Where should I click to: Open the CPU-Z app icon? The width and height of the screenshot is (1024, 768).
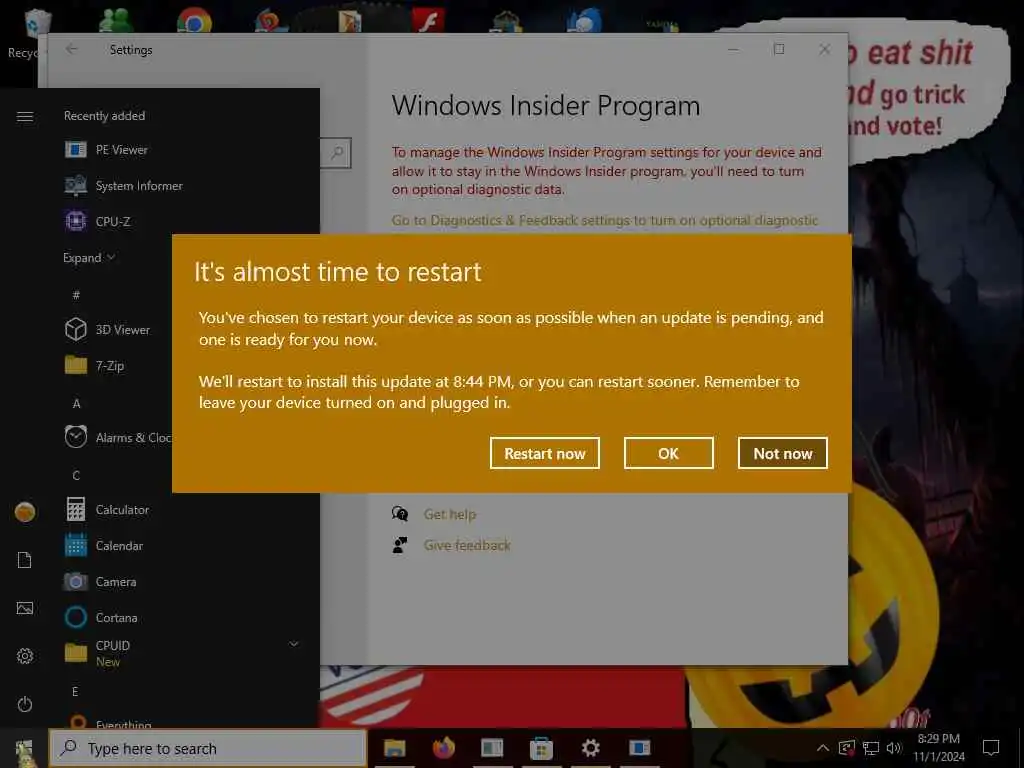point(76,221)
